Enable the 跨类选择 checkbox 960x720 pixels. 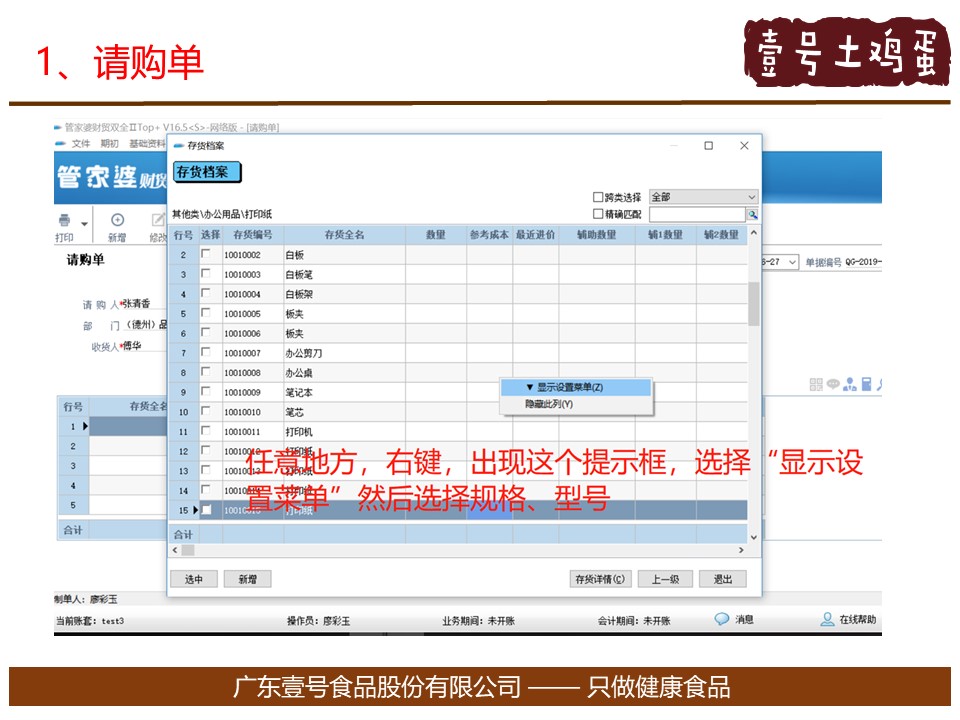[598, 198]
